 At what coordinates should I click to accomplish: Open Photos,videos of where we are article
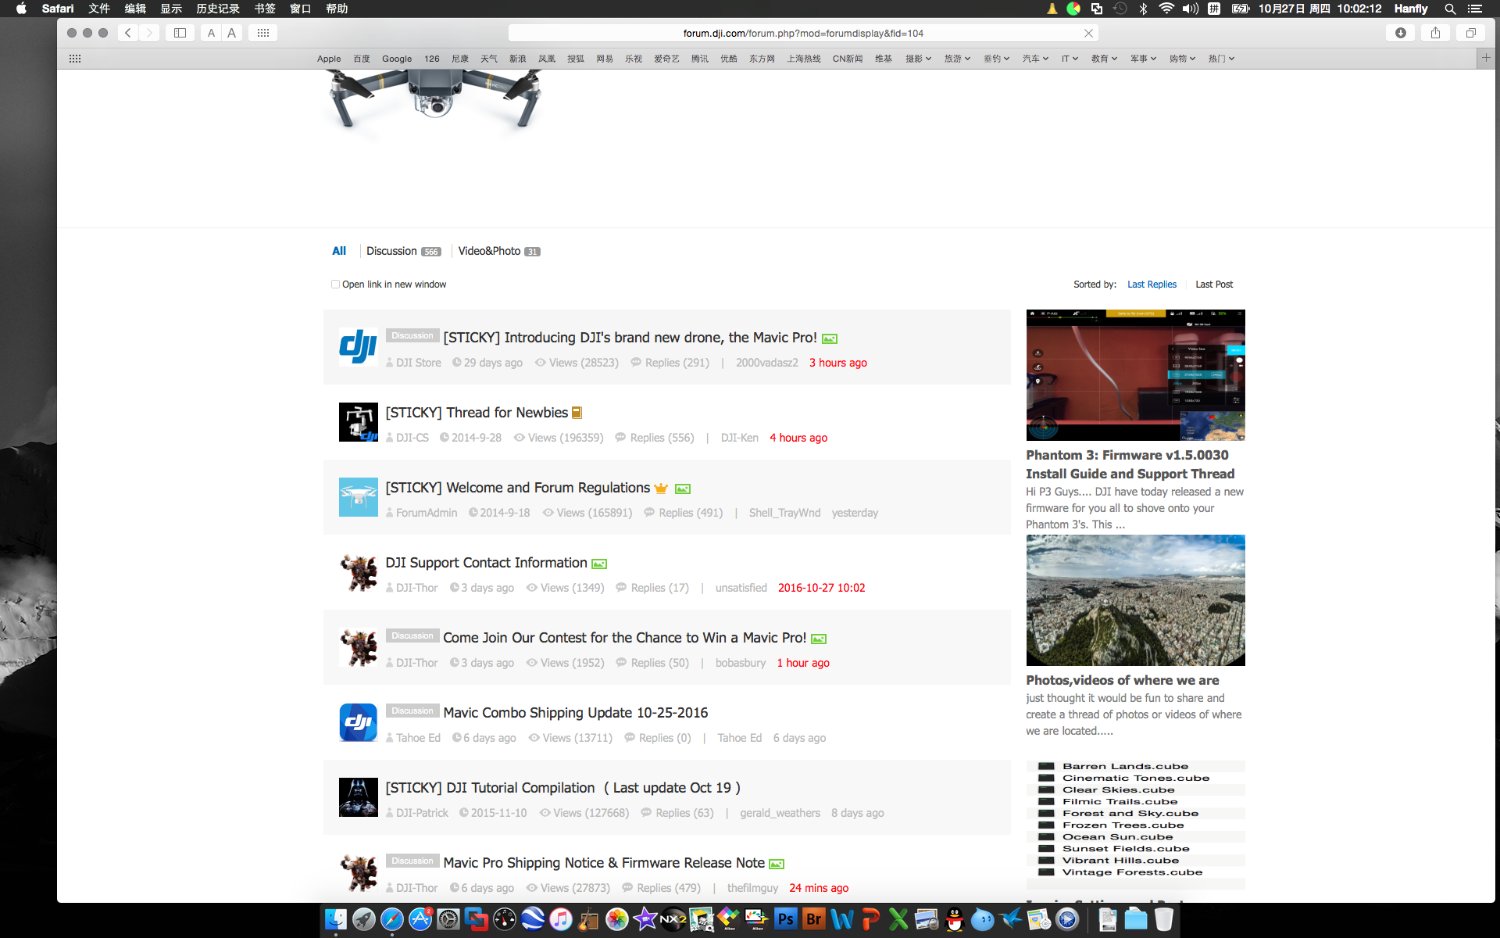coord(1122,680)
